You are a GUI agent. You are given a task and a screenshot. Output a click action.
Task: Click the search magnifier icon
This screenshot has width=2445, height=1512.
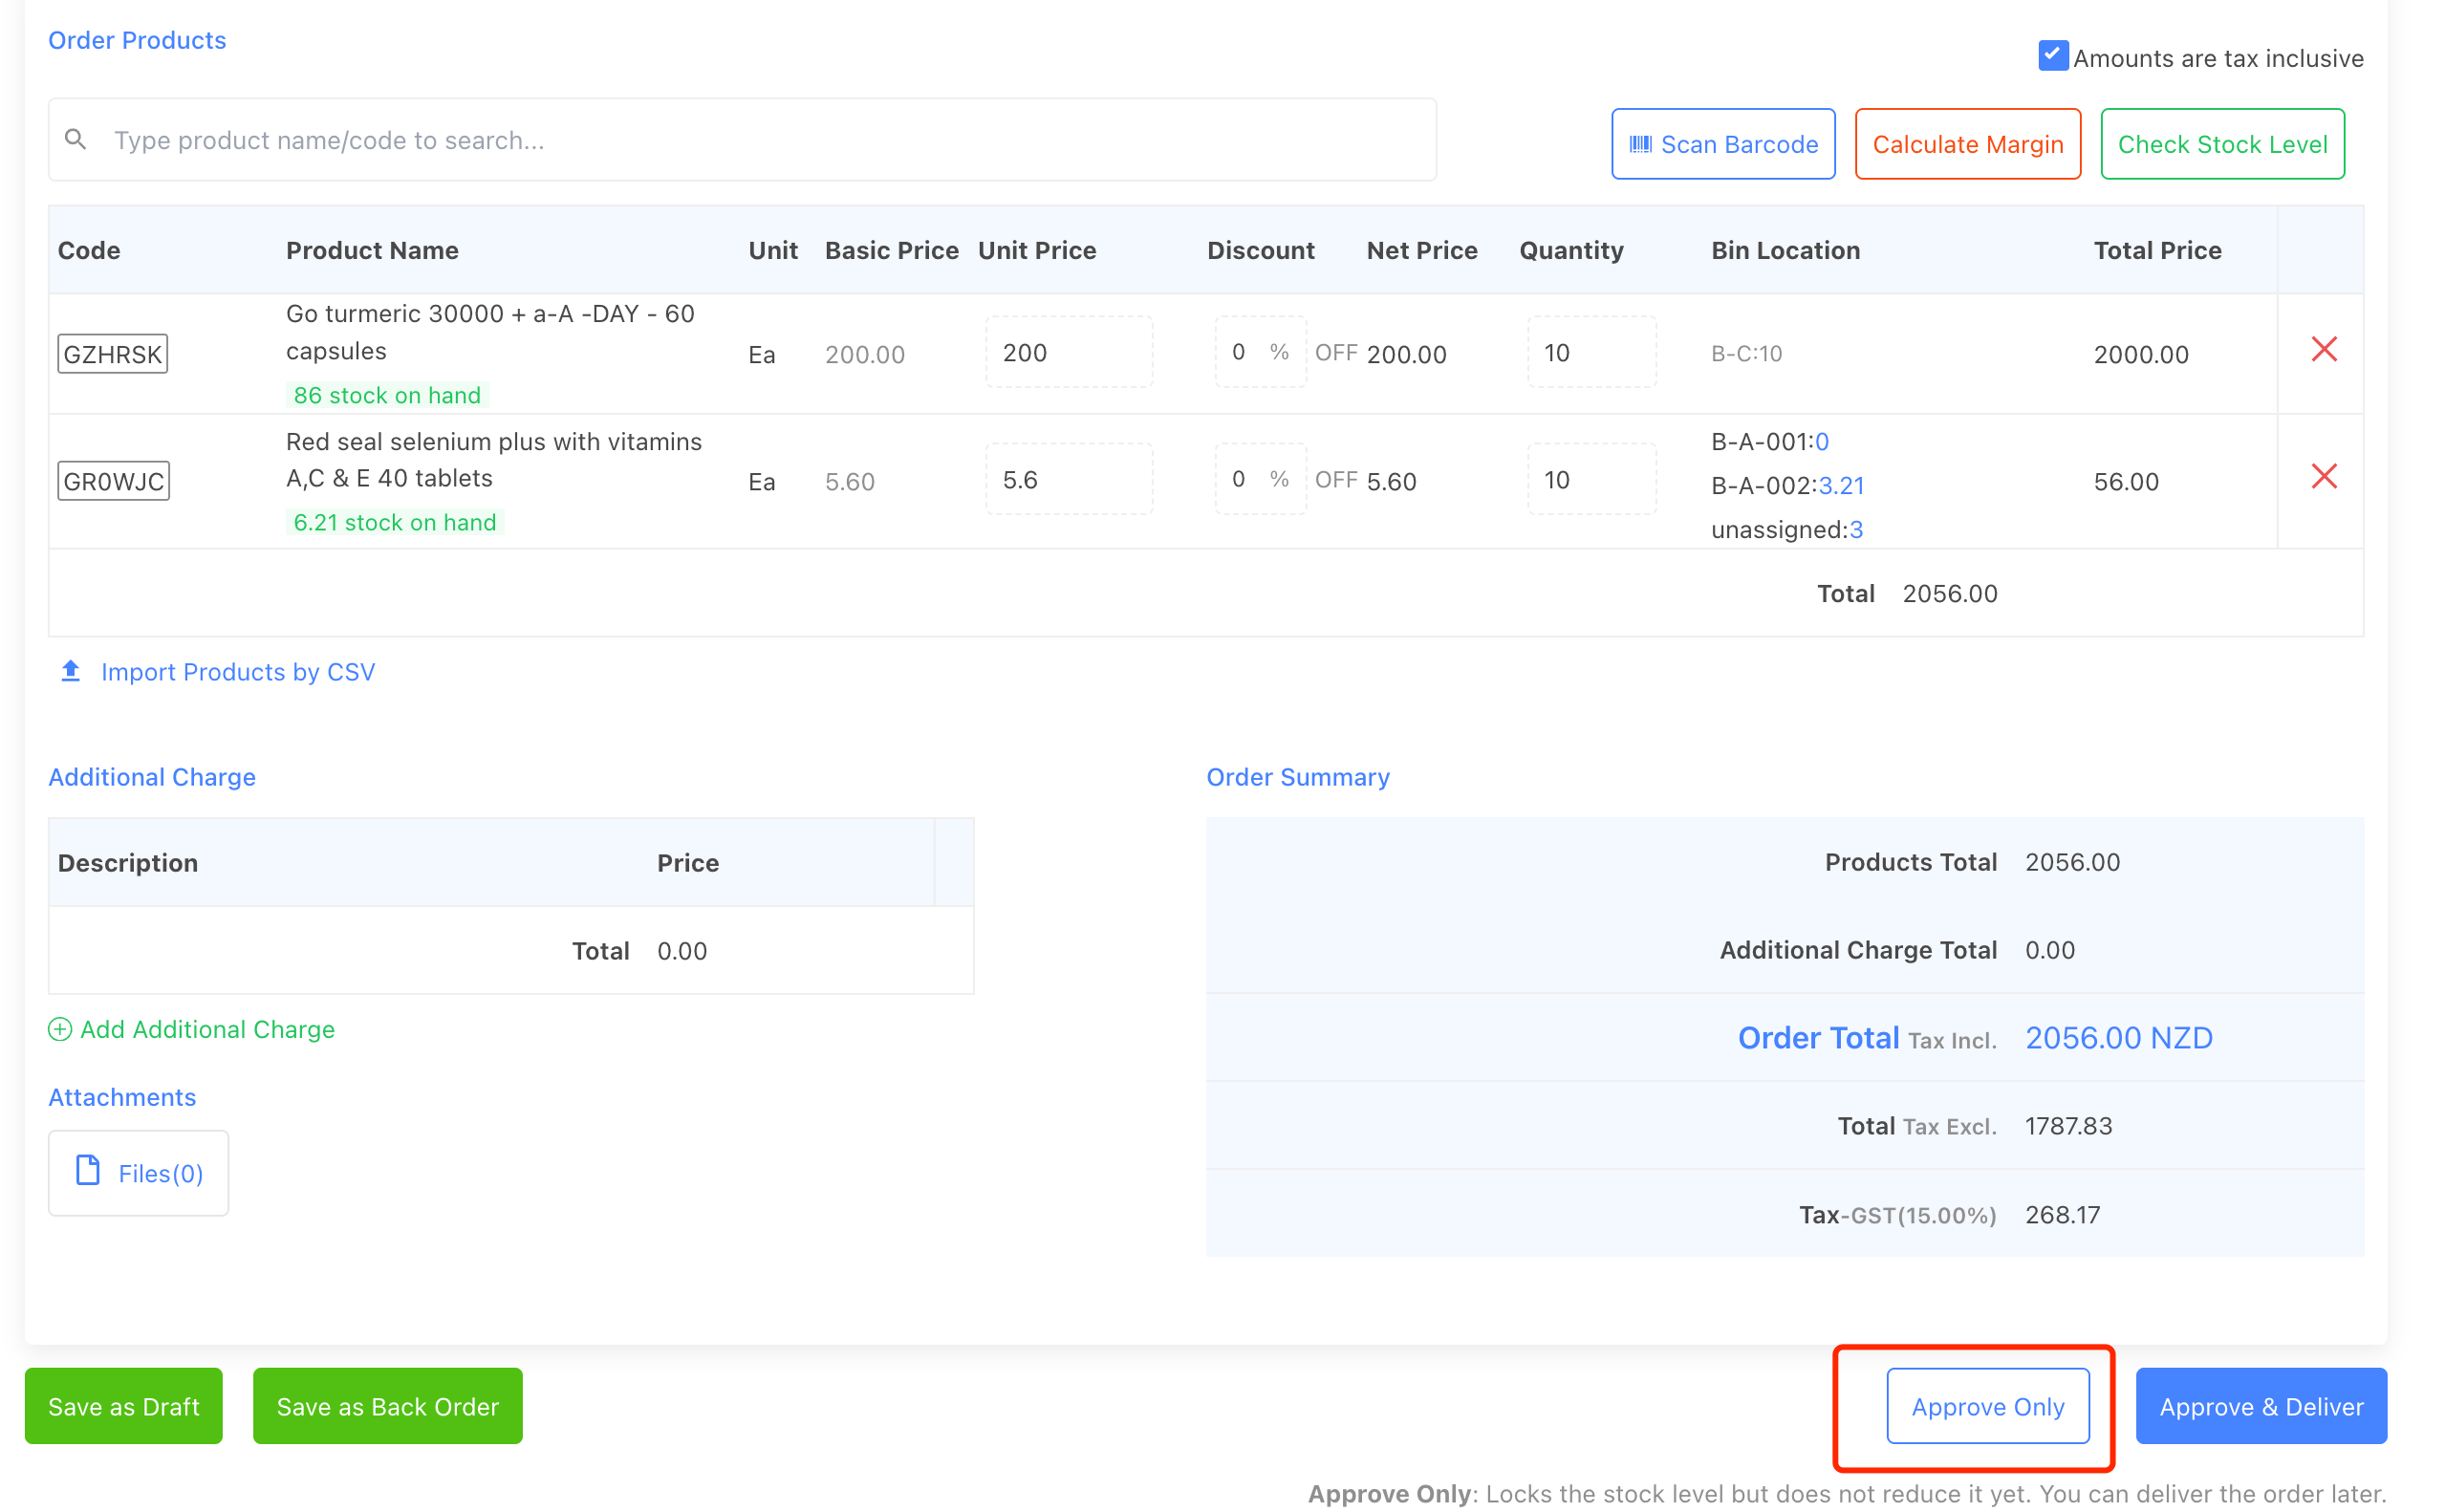pos(75,139)
